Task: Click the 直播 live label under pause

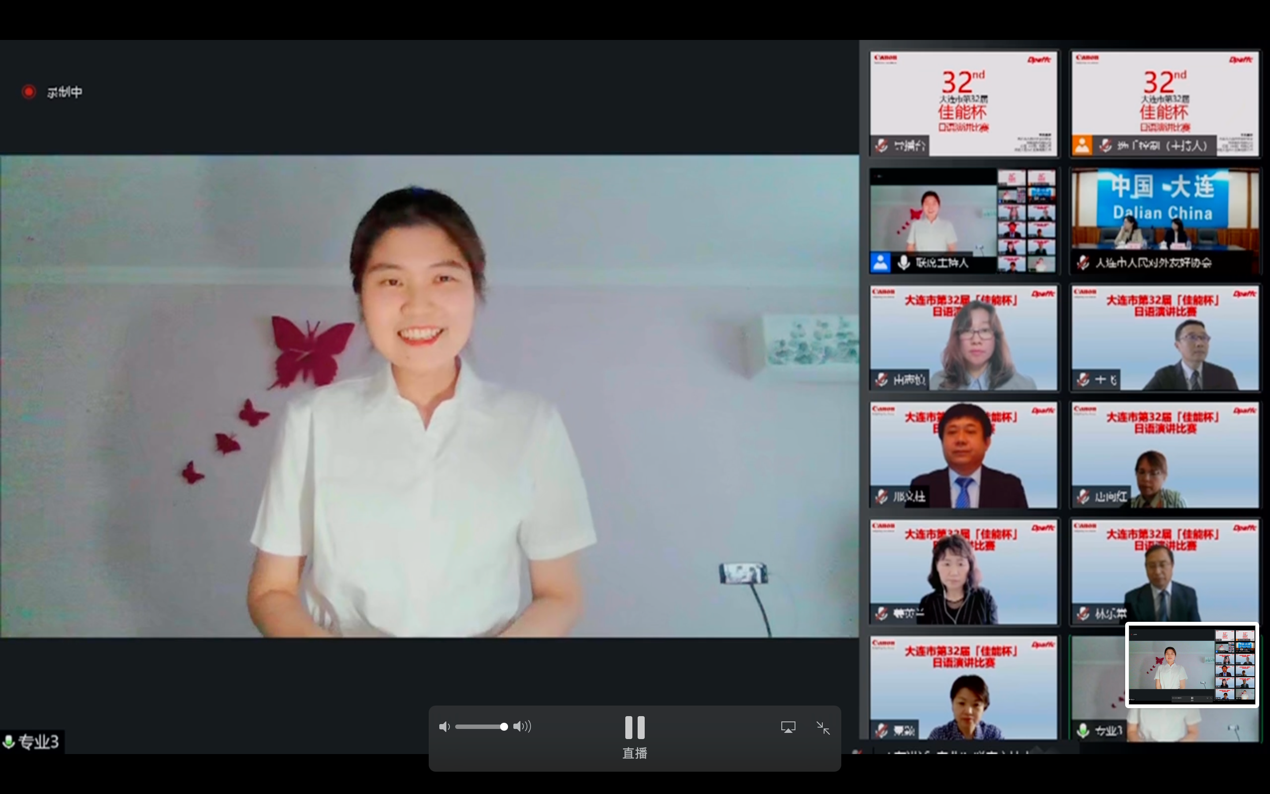Action: click(x=634, y=754)
